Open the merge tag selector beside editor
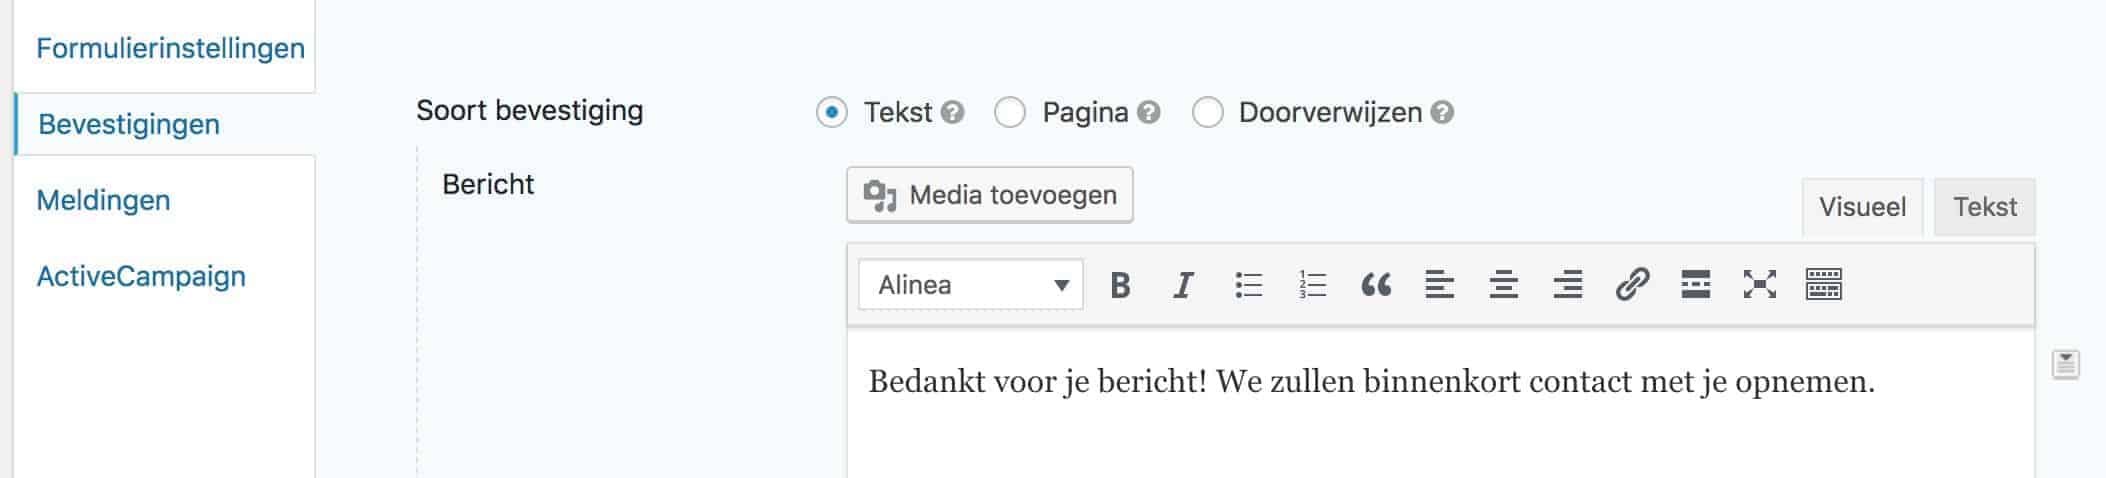2106x478 pixels. coord(2066,365)
